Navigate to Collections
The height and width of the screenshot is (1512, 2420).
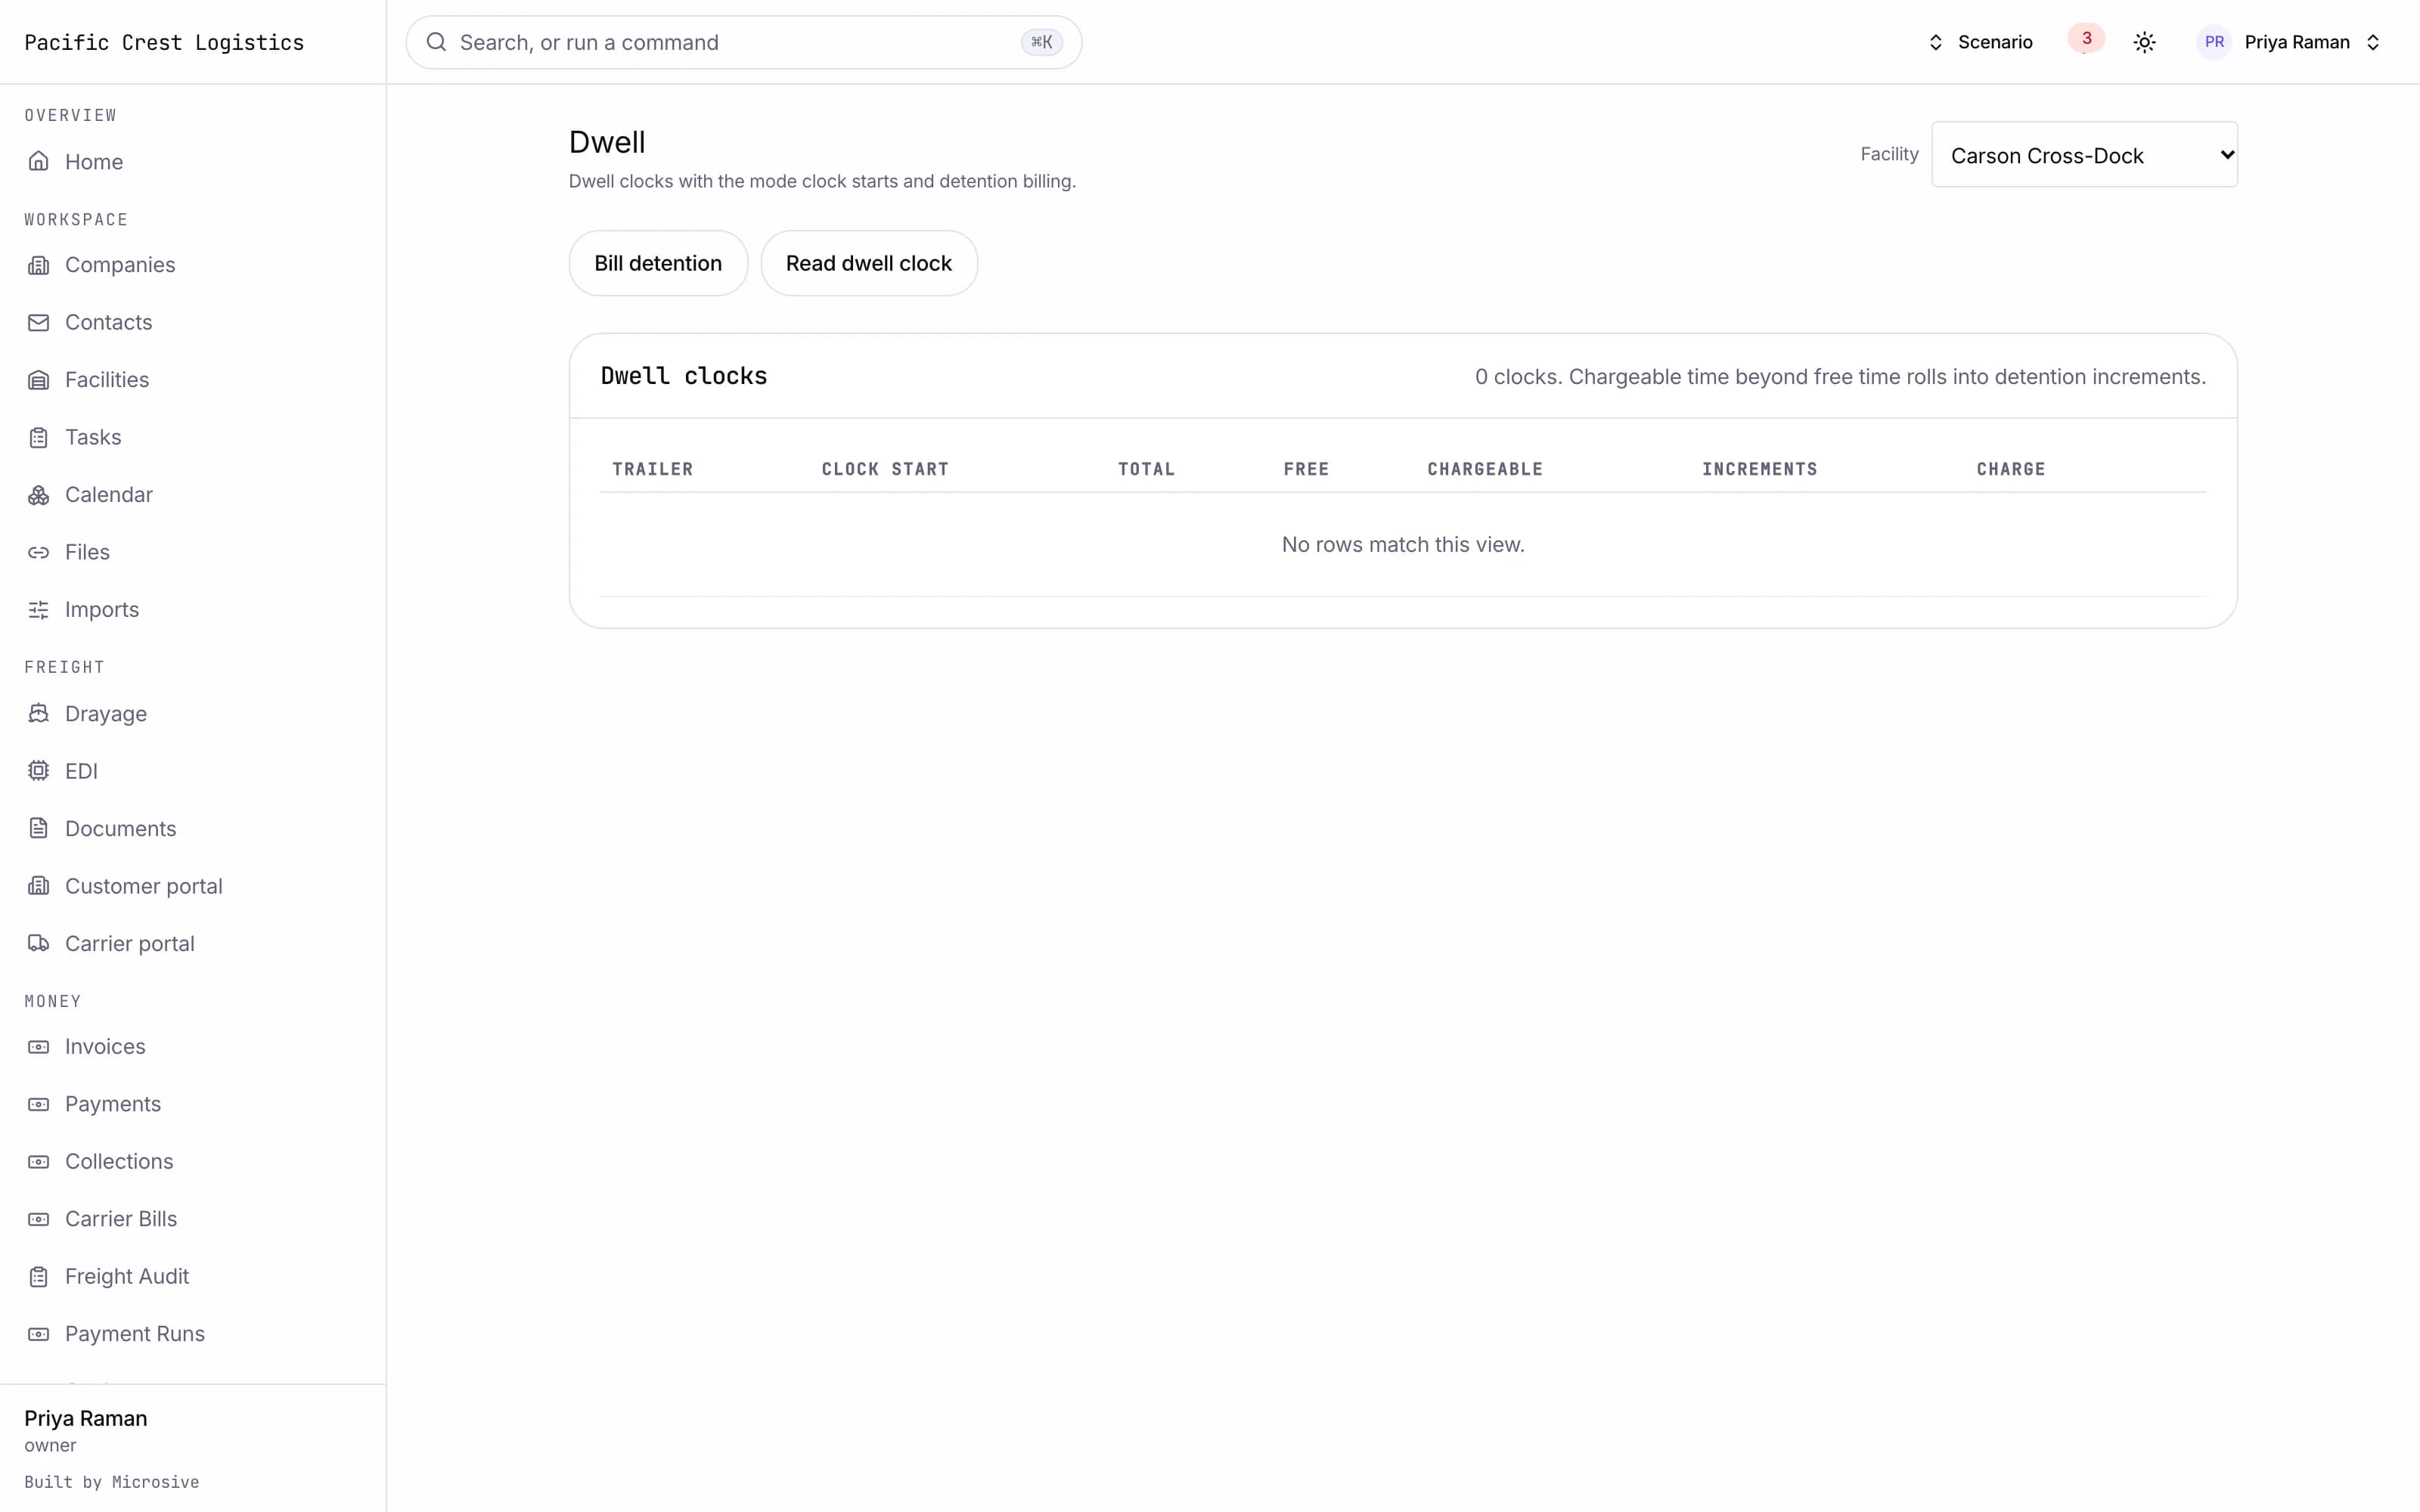point(119,1161)
